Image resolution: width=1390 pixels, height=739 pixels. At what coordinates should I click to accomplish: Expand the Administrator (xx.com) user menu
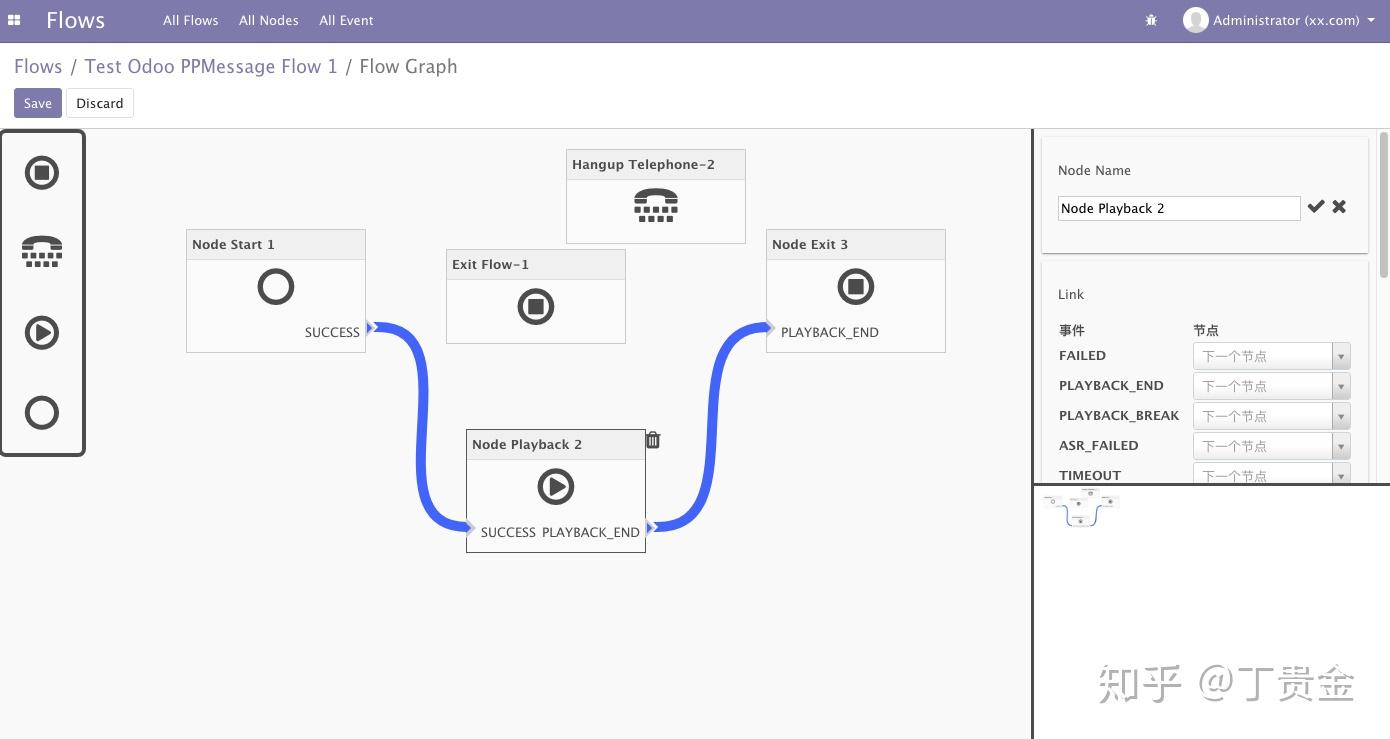pos(1293,20)
